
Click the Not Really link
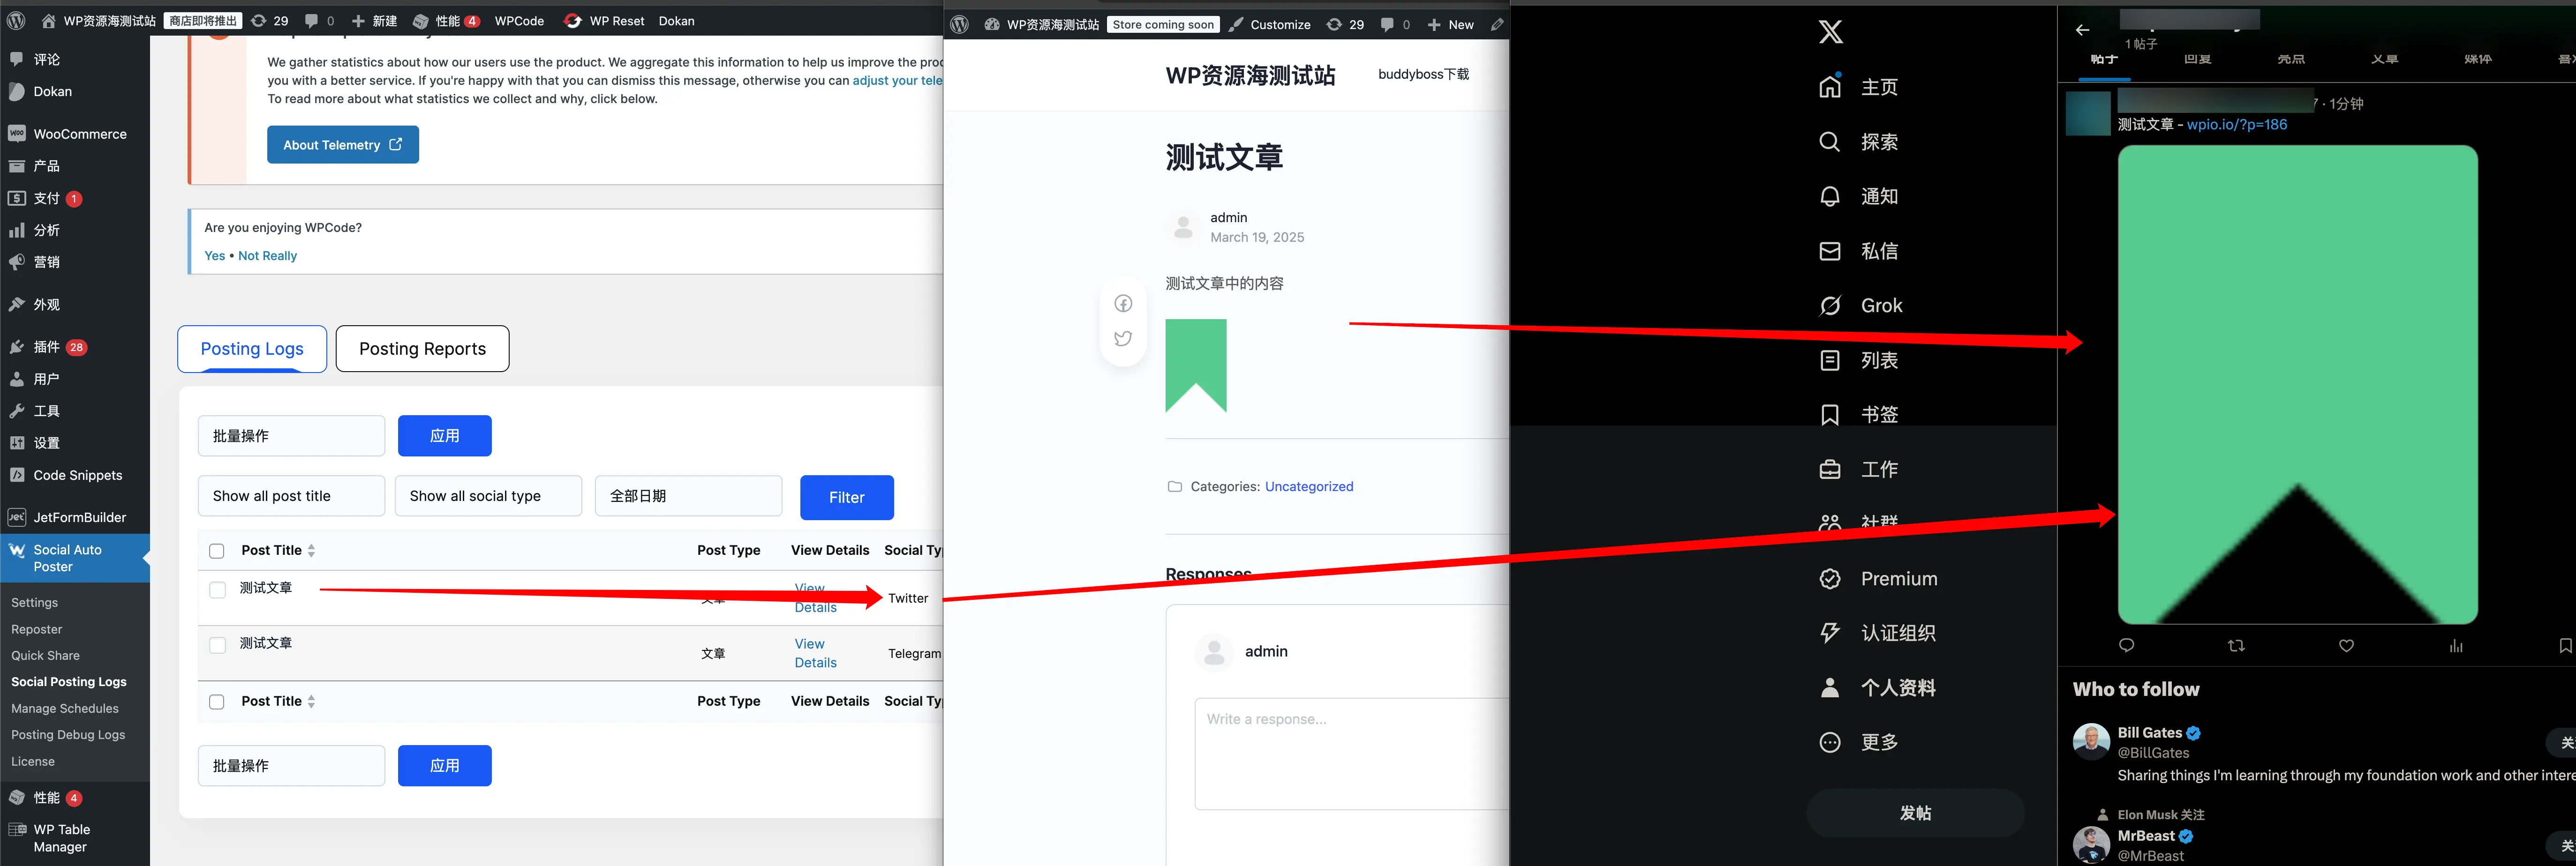click(267, 256)
